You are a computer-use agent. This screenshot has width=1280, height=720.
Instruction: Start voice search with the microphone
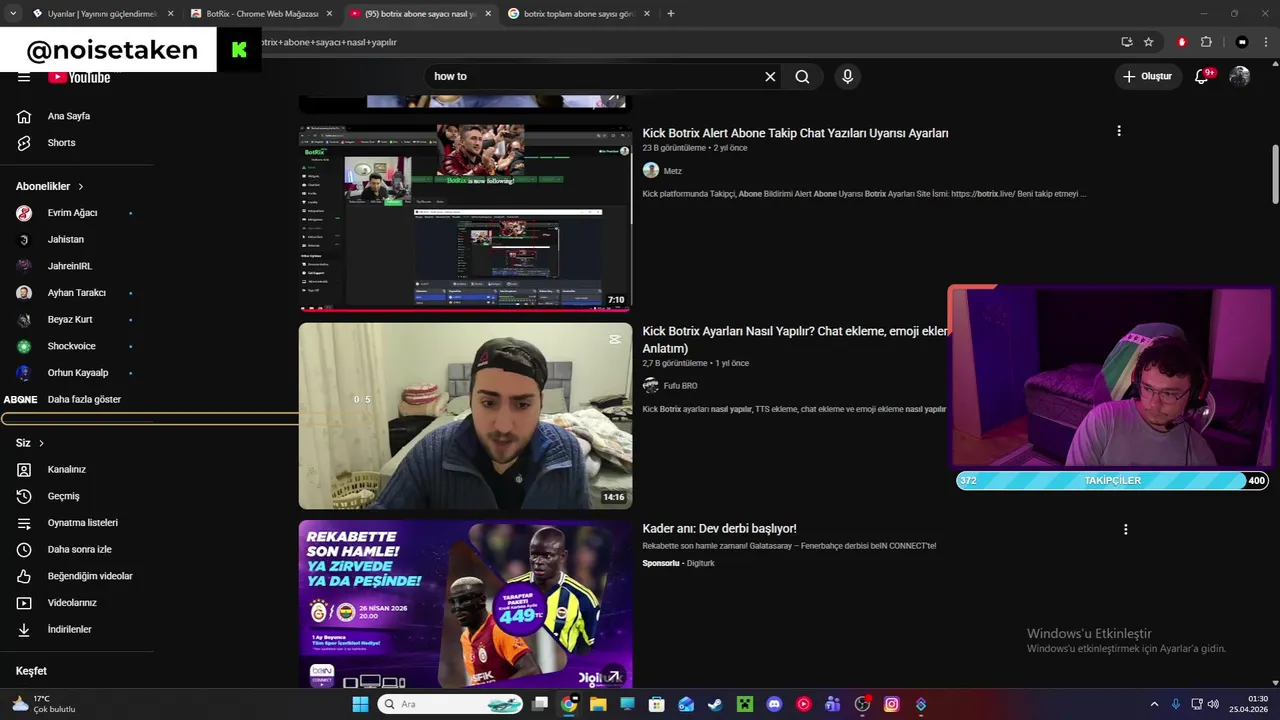coord(847,76)
